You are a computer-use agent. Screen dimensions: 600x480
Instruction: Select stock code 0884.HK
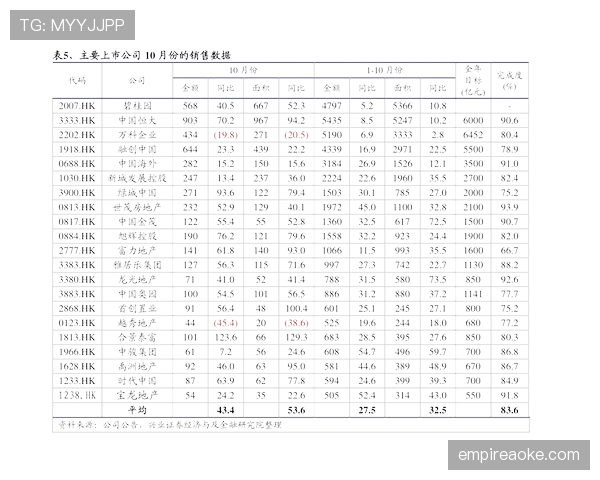pyautogui.click(x=77, y=236)
